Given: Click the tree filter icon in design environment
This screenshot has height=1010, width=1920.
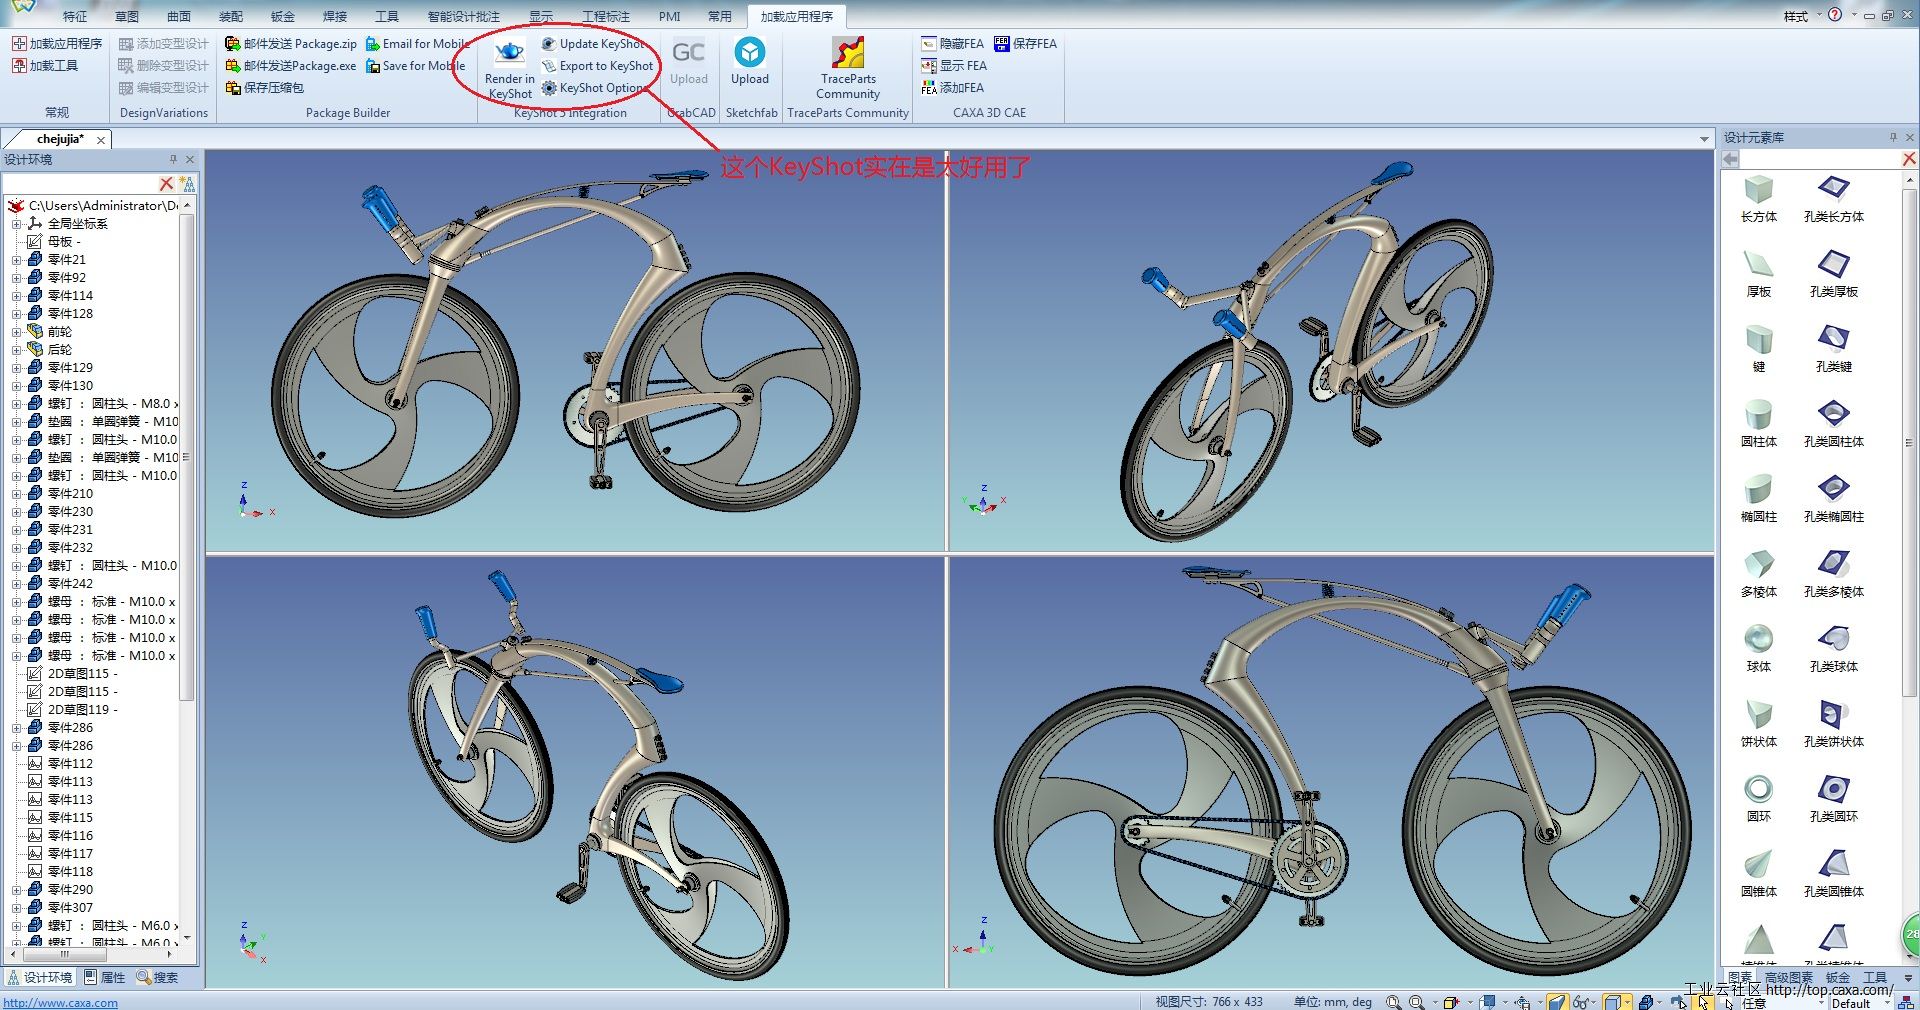Looking at the screenshot, I should [187, 184].
